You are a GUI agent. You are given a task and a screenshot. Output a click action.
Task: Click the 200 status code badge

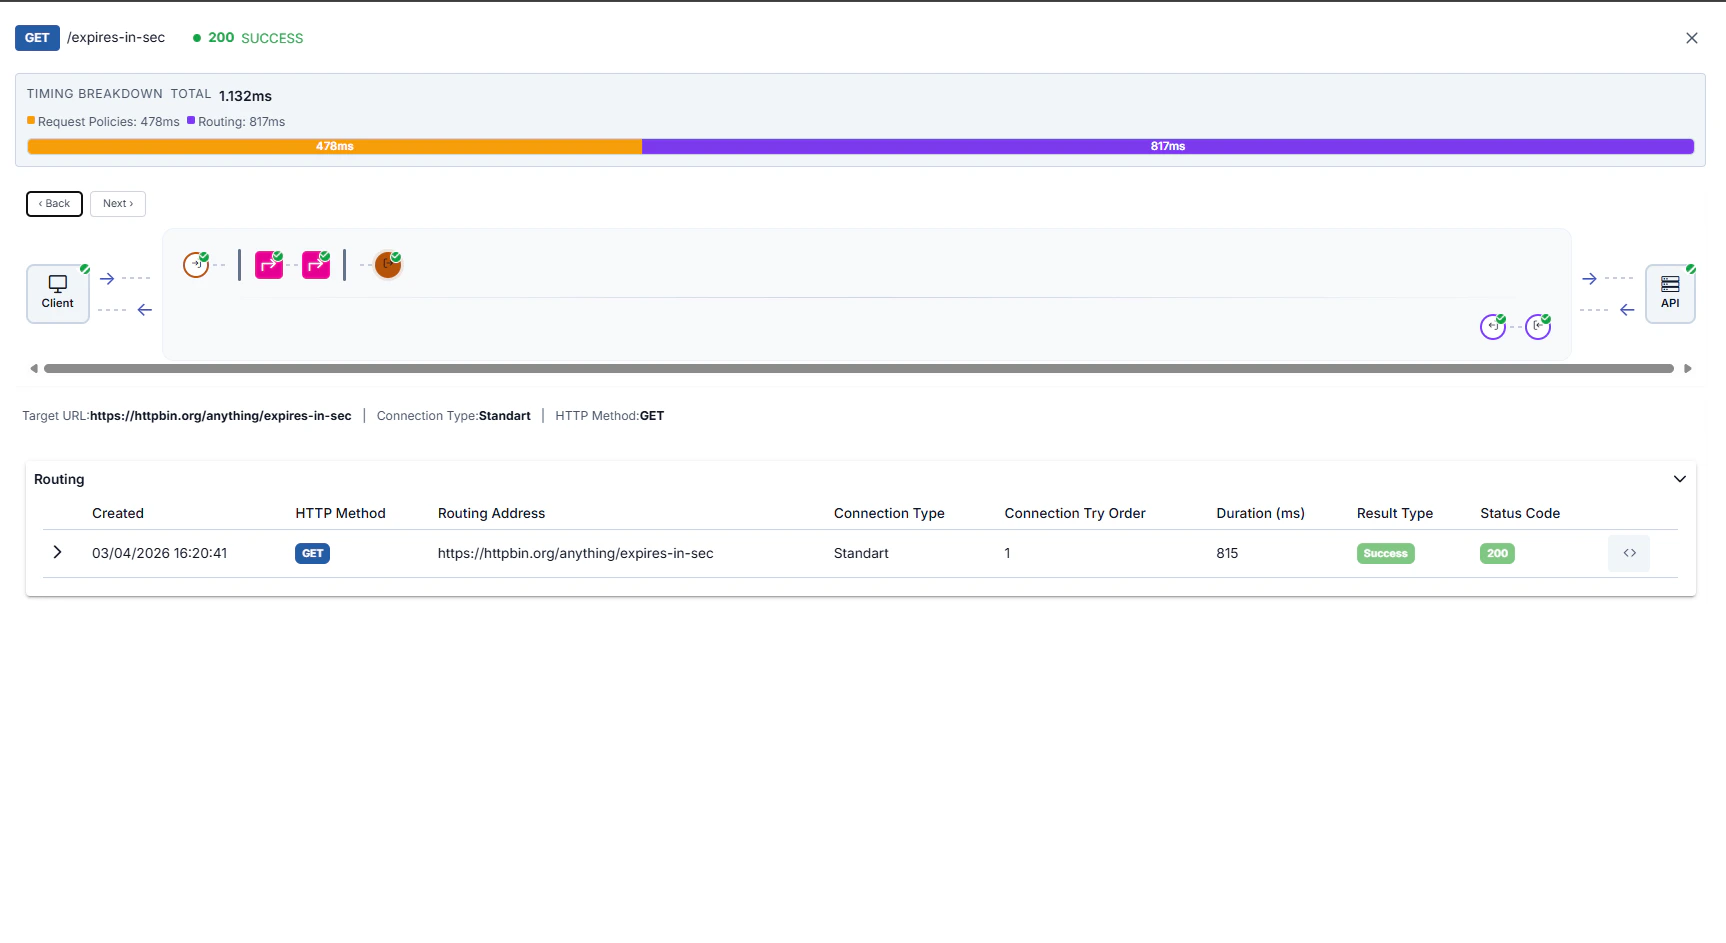point(1496,553)
